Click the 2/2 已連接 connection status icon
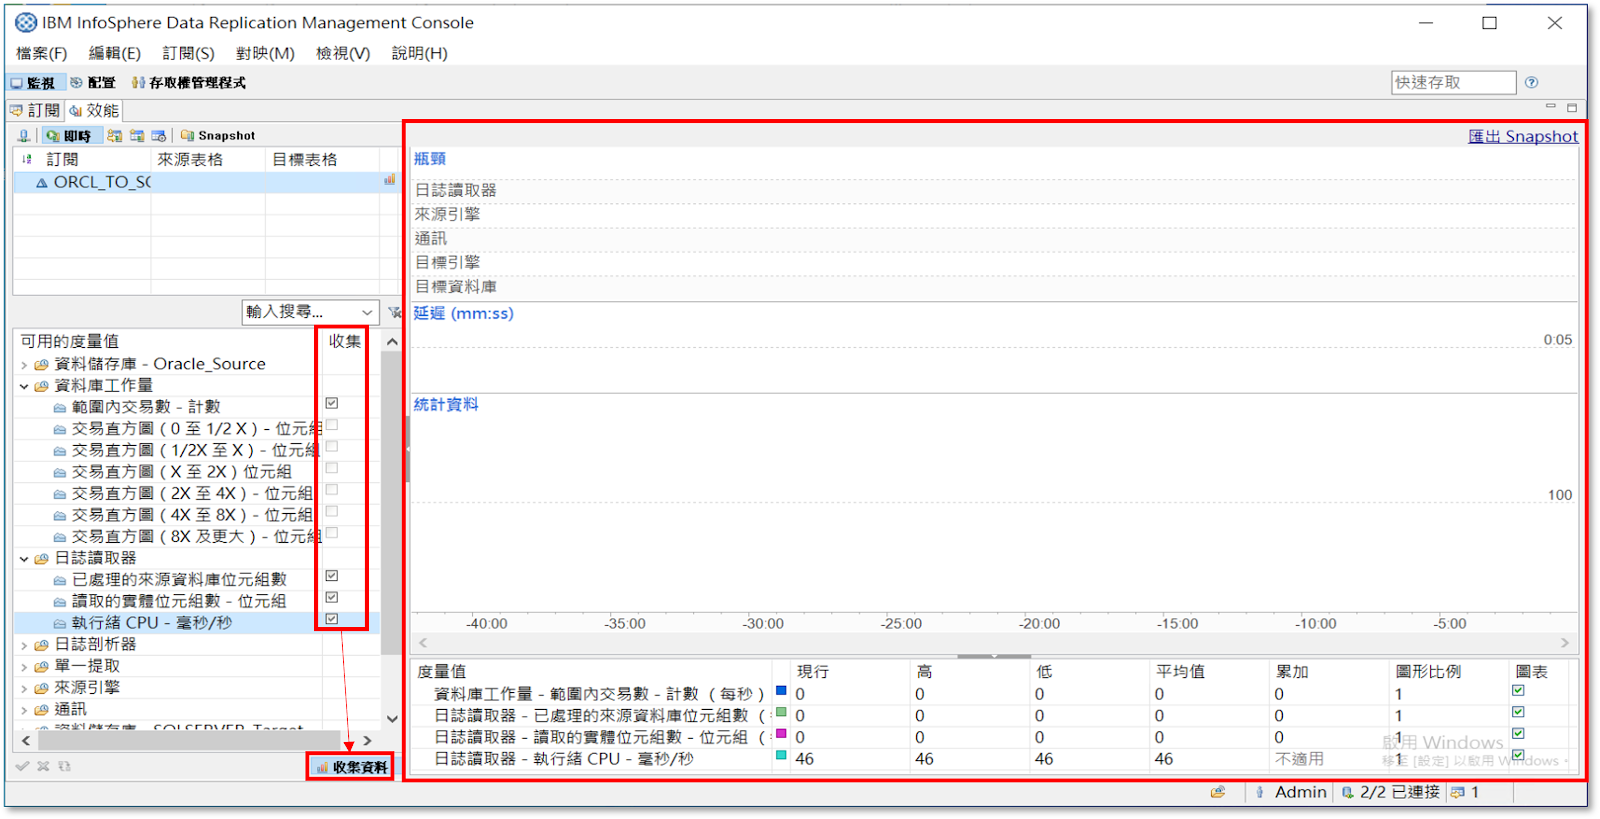Image resolution: width=1600 pixels, height=819 pixels. tap(1347, 792)
